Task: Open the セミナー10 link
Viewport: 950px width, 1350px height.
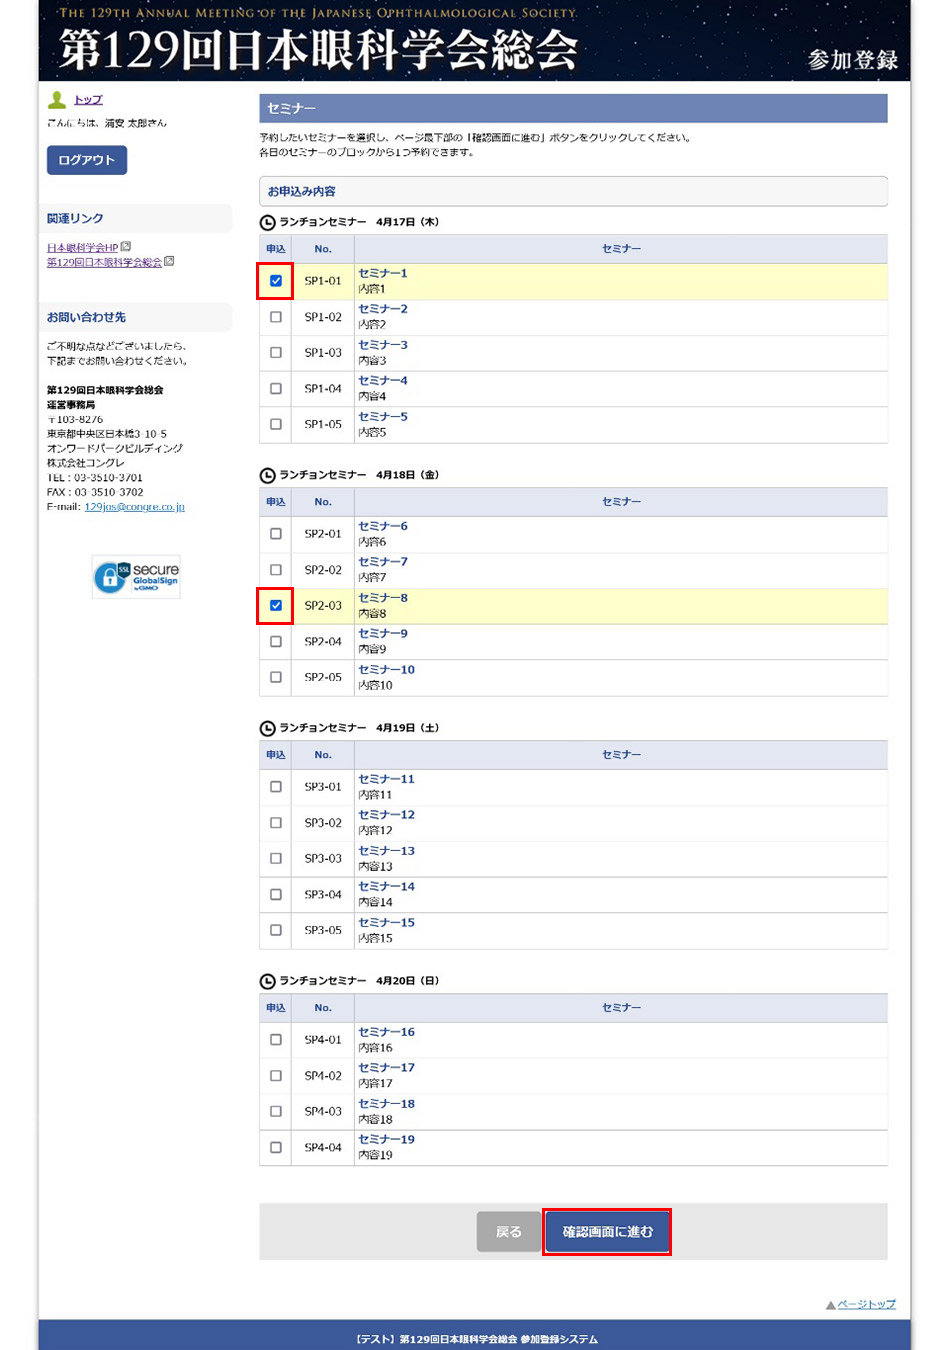Action: pyautogui.click(x=386, y=670)
